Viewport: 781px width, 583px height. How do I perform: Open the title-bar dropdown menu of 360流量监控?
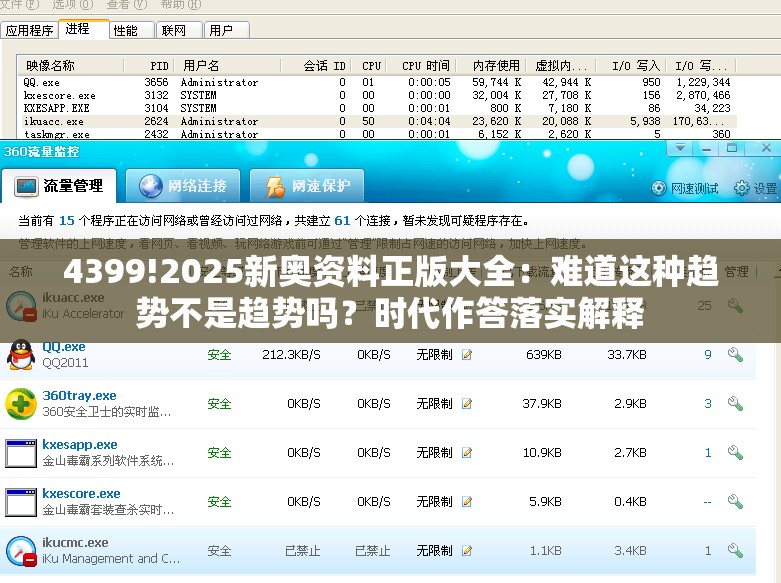680,148
